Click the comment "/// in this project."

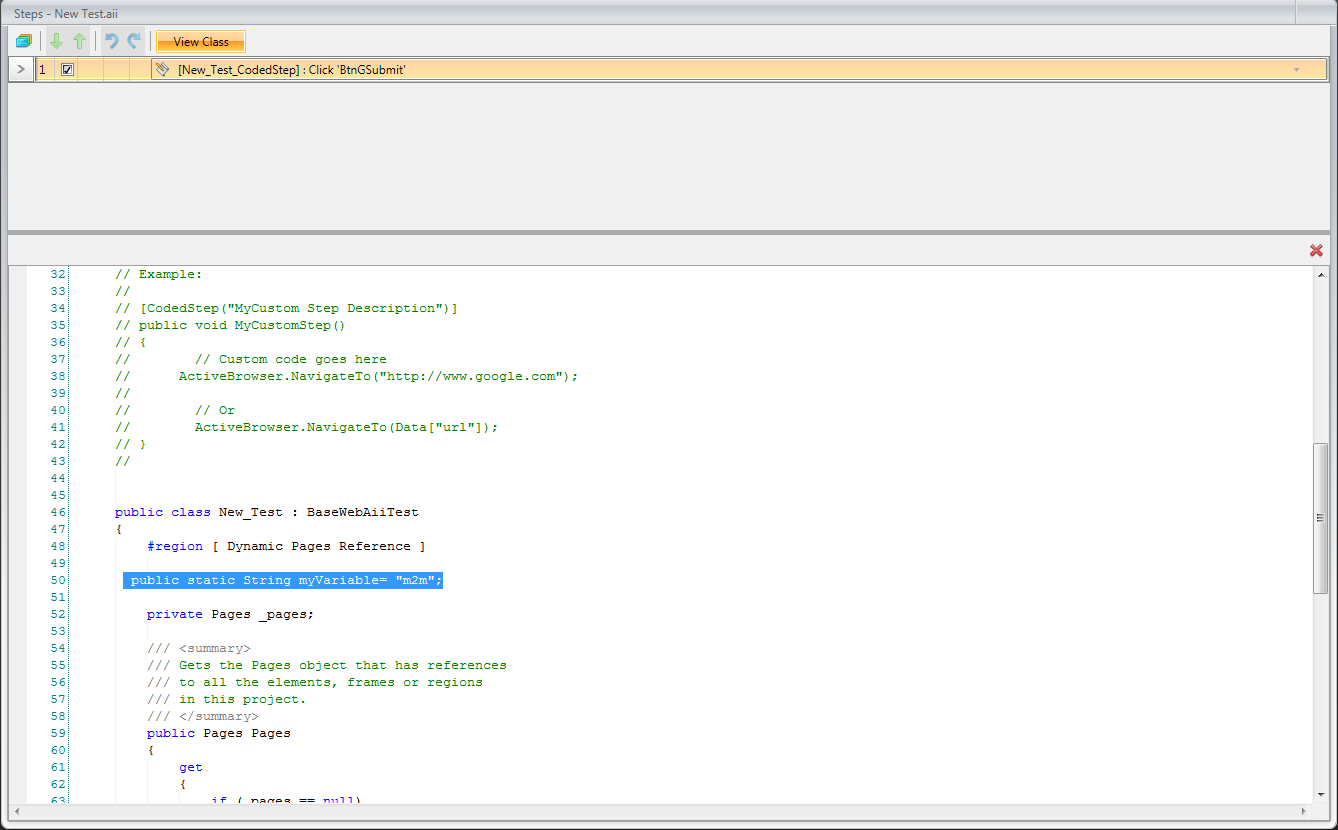point(227,699)
